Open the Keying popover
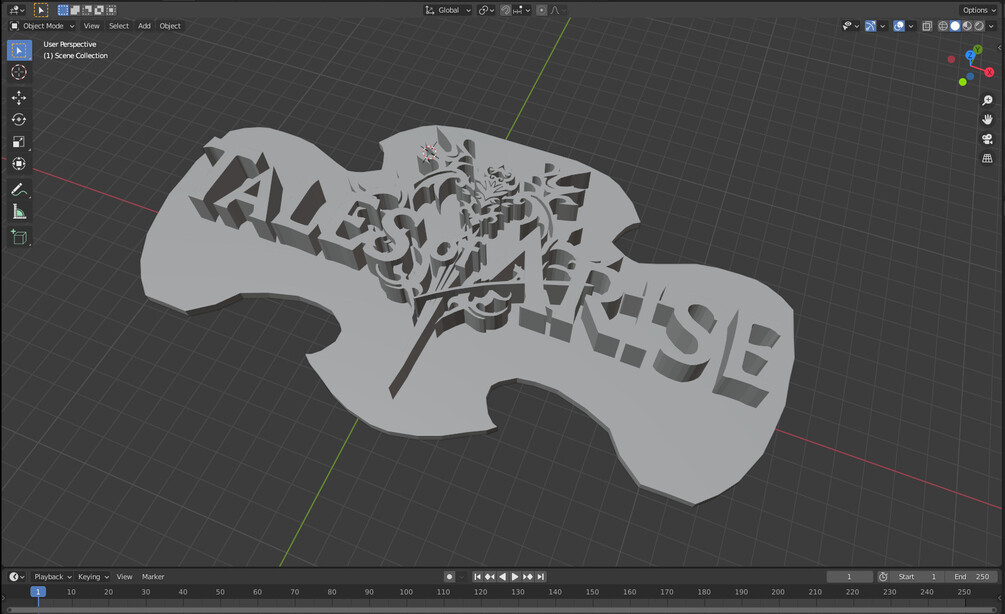 click(x=93, y=577)
